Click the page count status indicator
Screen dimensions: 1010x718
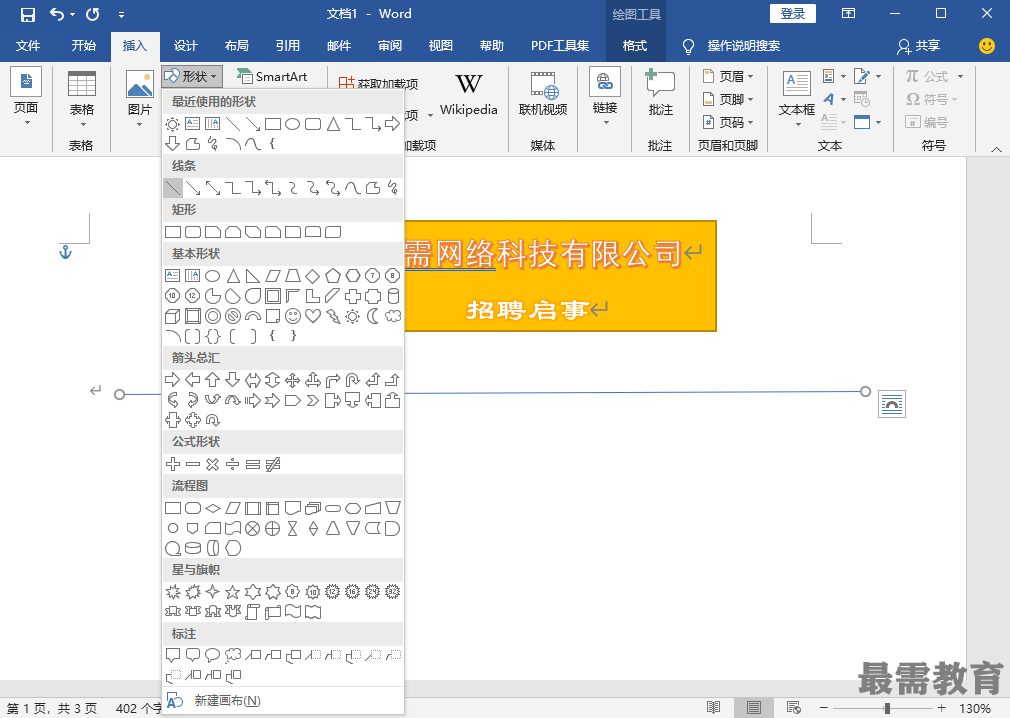coord(52,708)
